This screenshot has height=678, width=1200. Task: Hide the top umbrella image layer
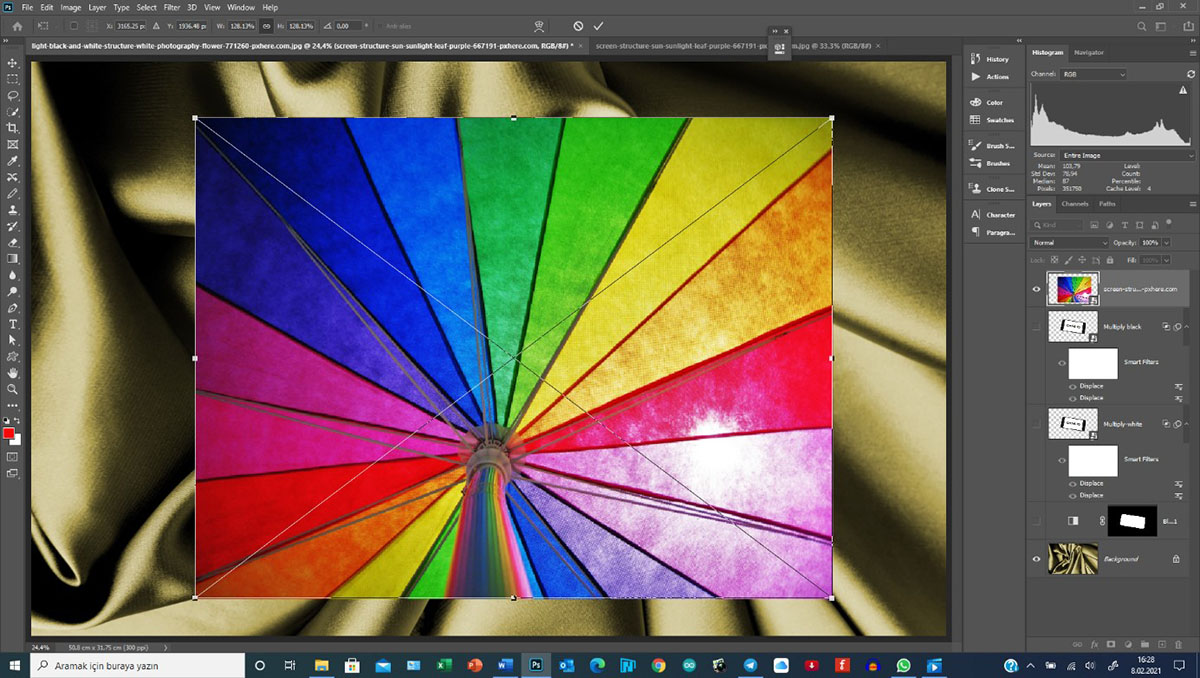tap(1036, 288)
